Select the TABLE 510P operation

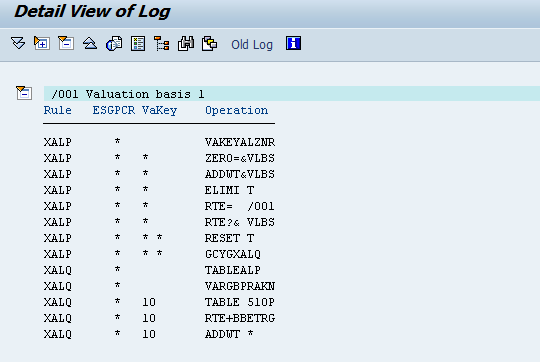point(240,302)
